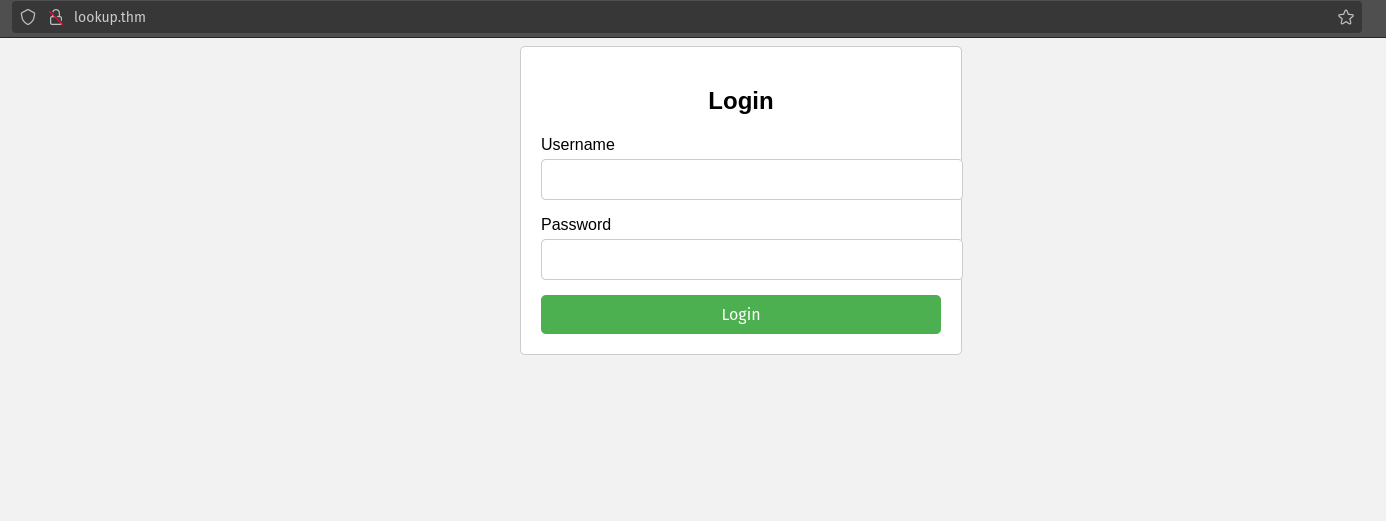This screenshot has height=521, width=1386.
Task: Click dark toolbar strip right of address bar
Action: [1373, 17]
